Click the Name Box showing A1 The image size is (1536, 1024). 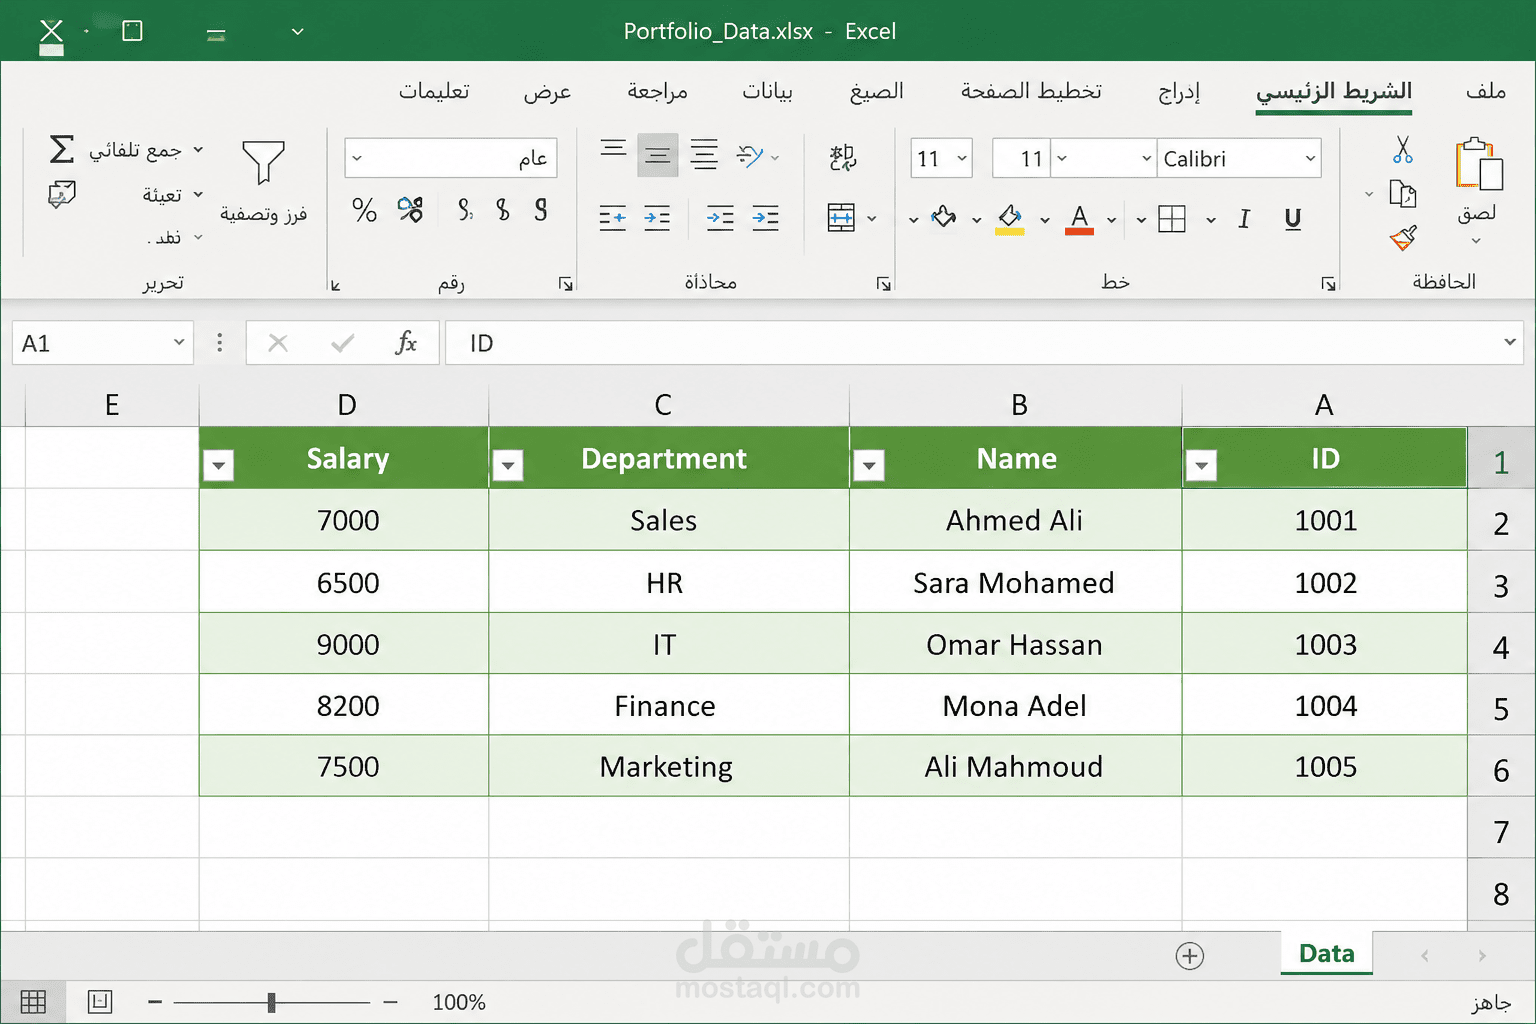coord(102,343)
